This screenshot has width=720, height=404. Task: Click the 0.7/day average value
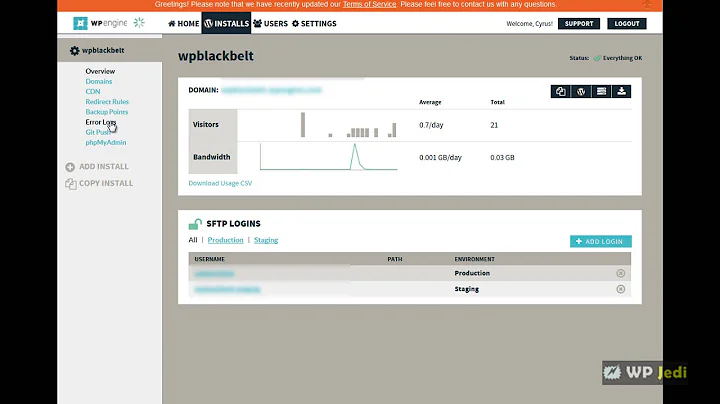click(431, 125)
